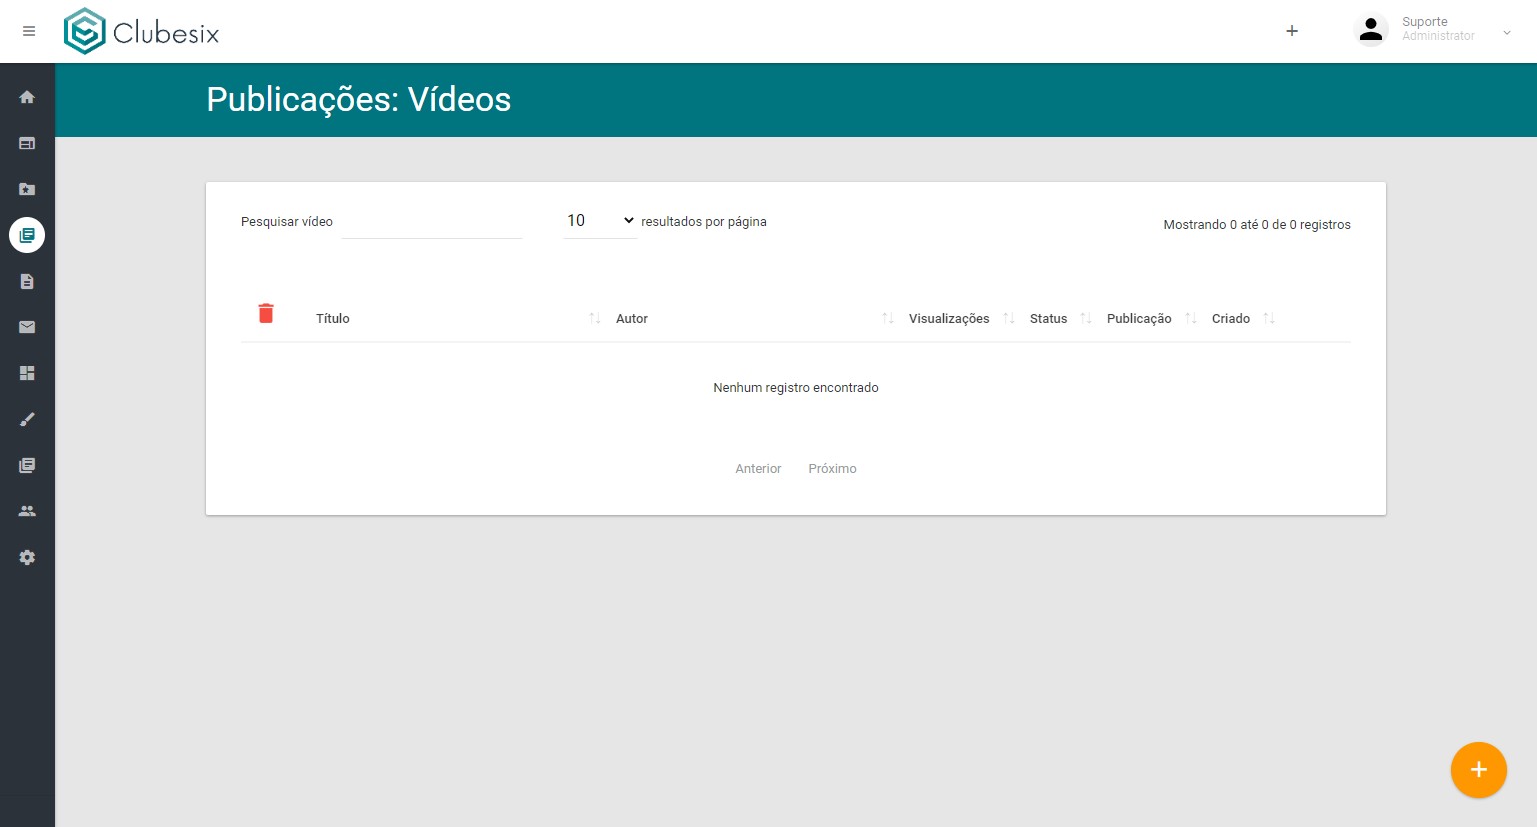Click the sort arrows beside Visualizações
This screenshot has height=827, width=1537.
tap(1009, 318)
